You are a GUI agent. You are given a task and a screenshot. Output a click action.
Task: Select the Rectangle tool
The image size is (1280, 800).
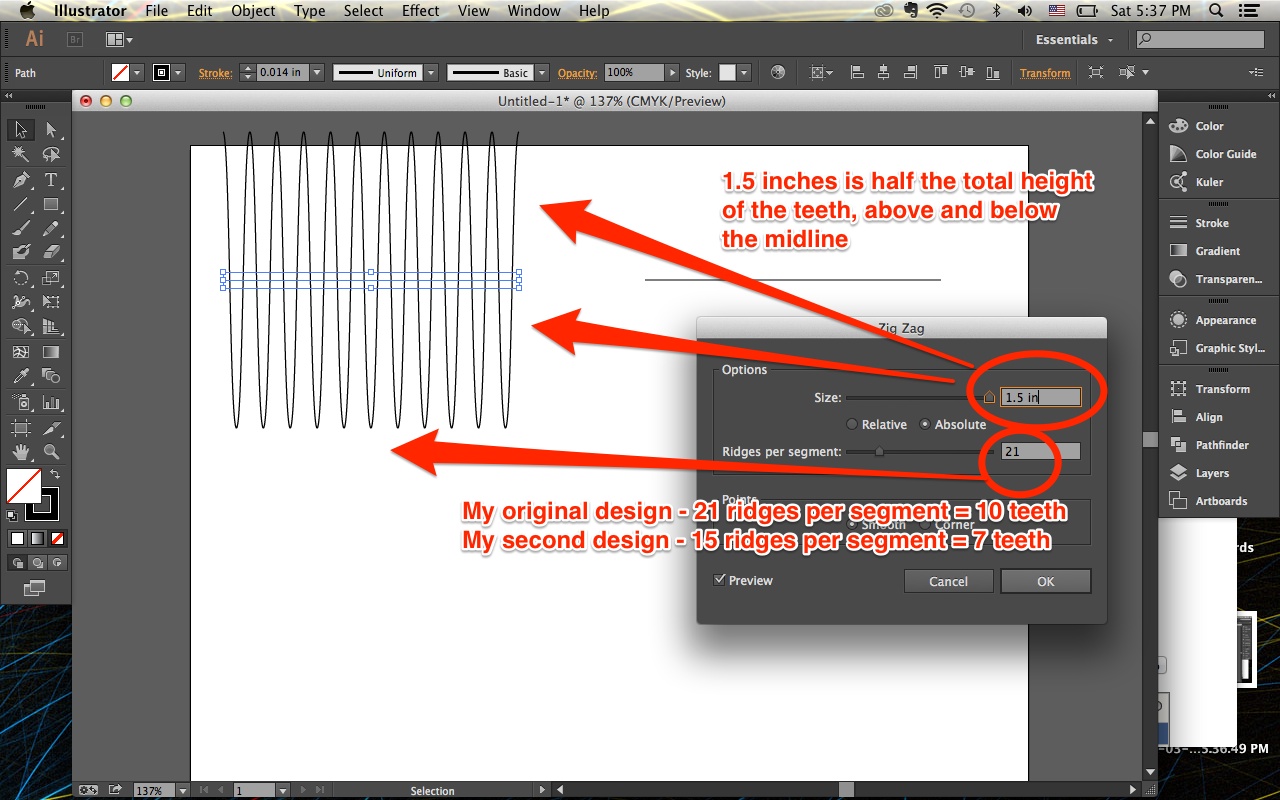51,205
